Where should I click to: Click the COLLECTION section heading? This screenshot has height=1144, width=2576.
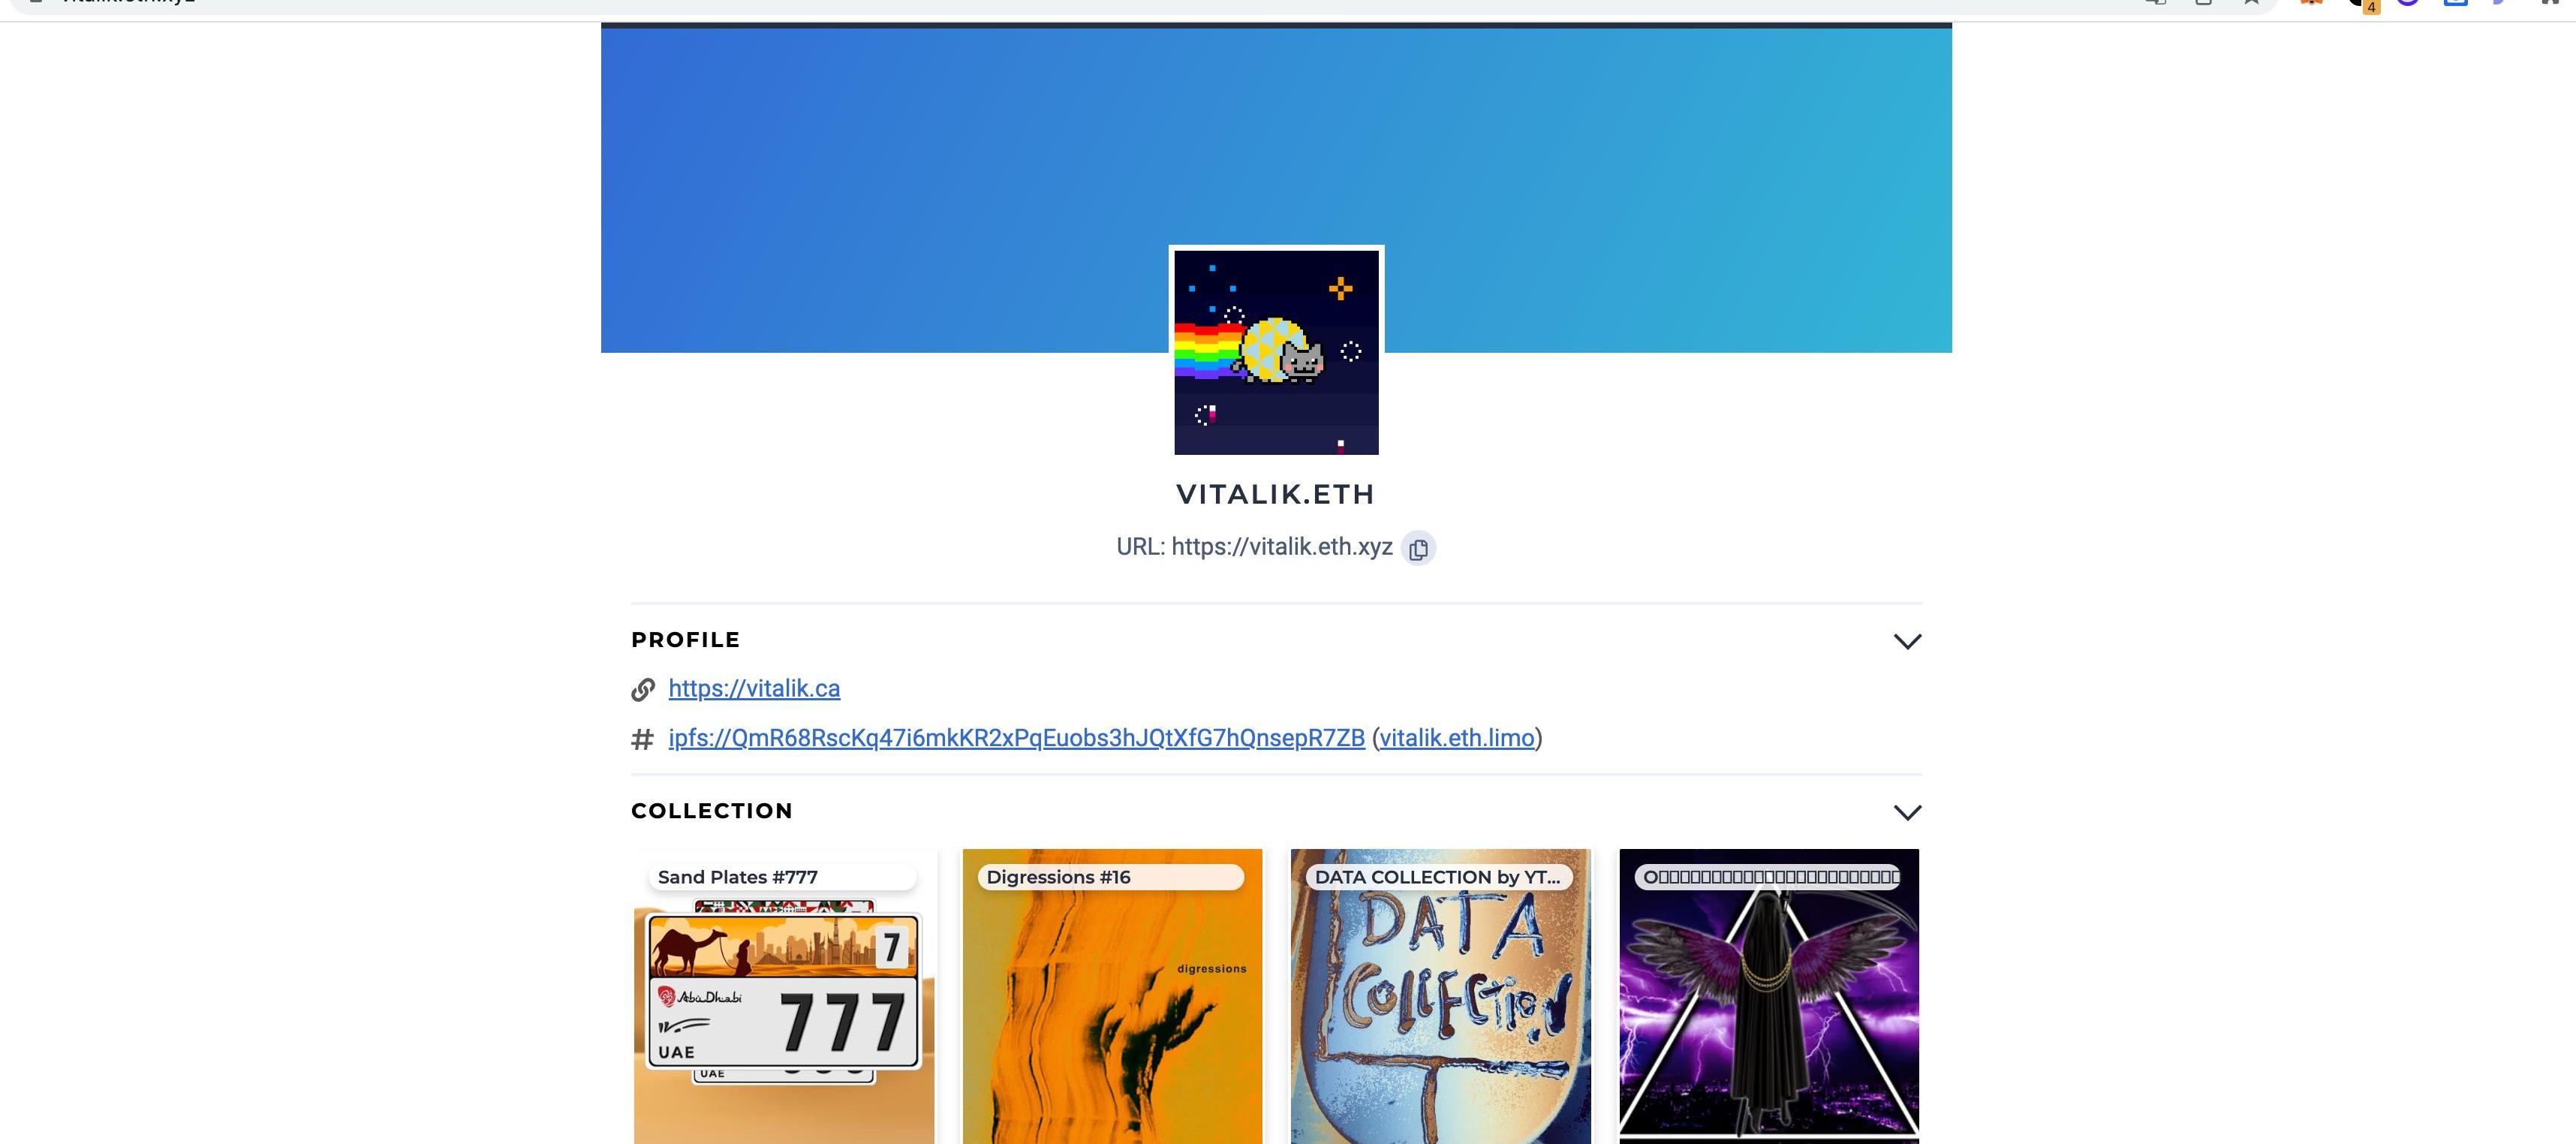(x=711, y=811)
